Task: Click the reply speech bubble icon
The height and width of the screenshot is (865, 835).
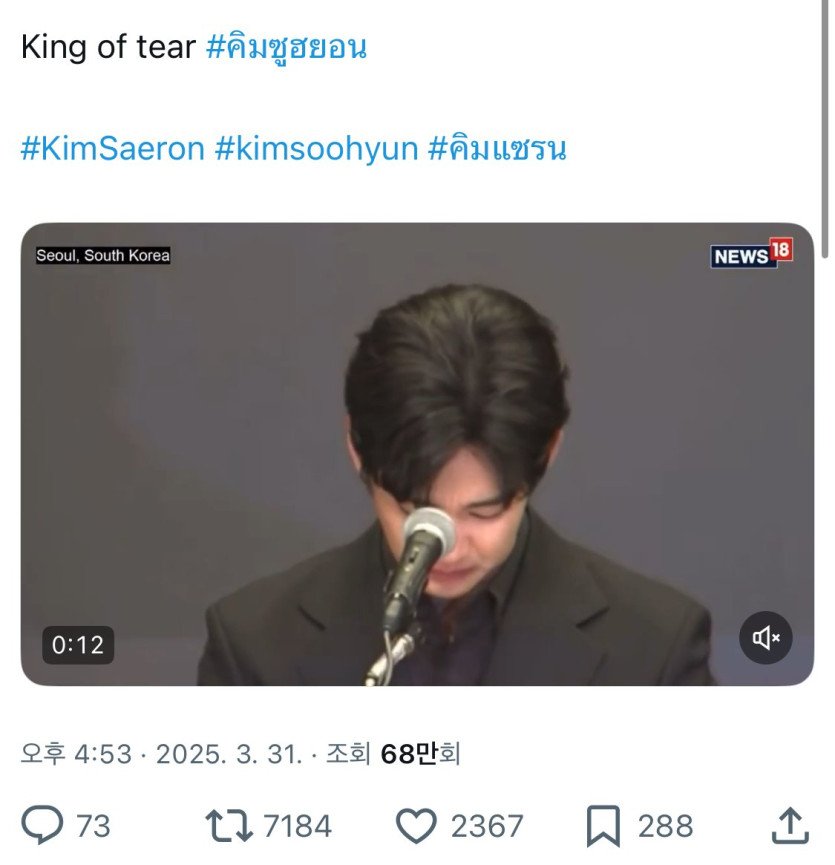Action: (x=42, y=826)
